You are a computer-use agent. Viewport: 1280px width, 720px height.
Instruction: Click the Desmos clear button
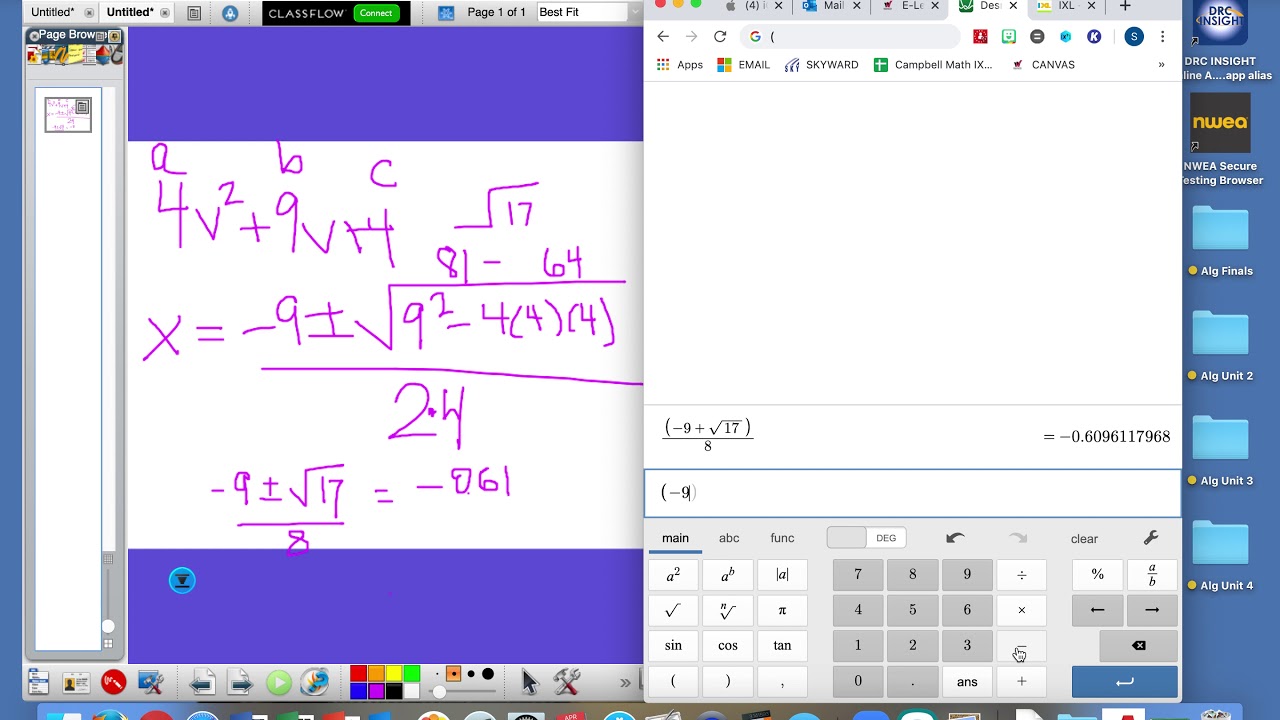pyautogui.click(x=1084, y=539)
